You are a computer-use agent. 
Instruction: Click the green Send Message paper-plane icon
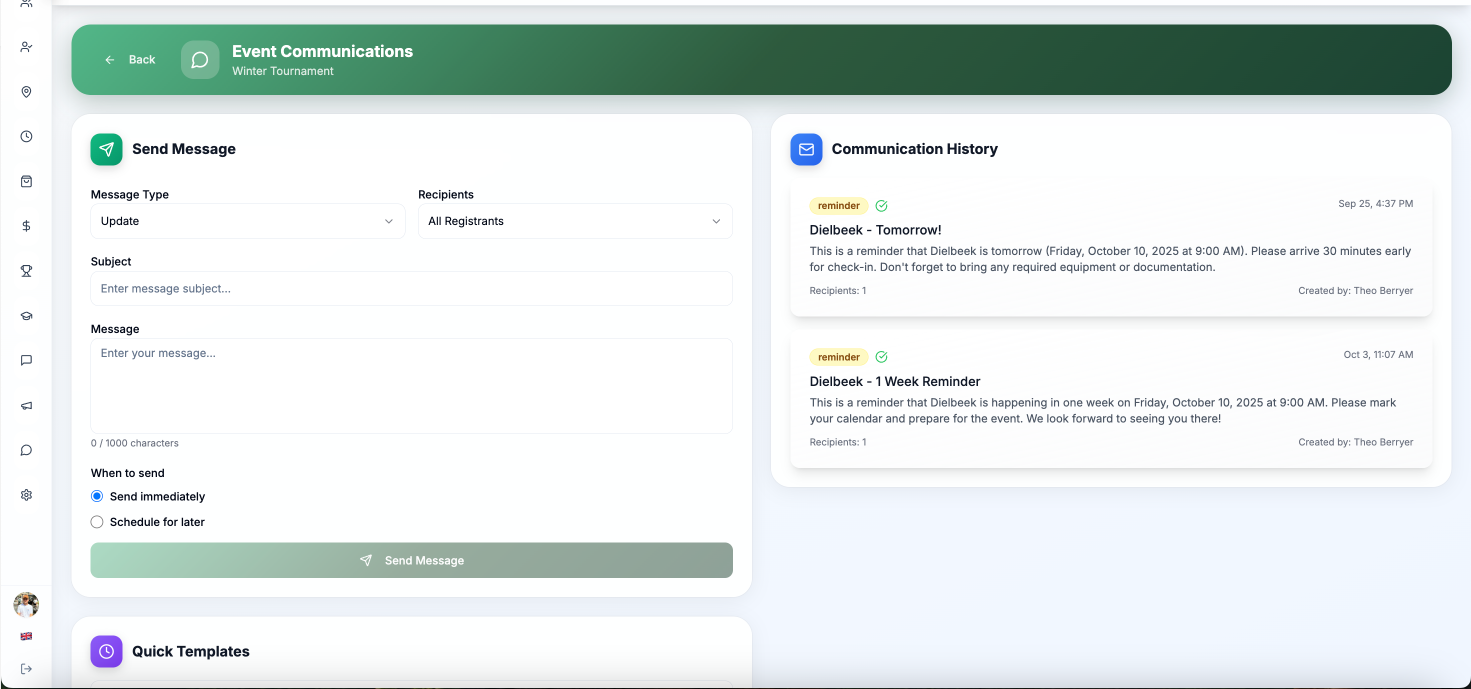pyautogui.click(x=106, y=149)
